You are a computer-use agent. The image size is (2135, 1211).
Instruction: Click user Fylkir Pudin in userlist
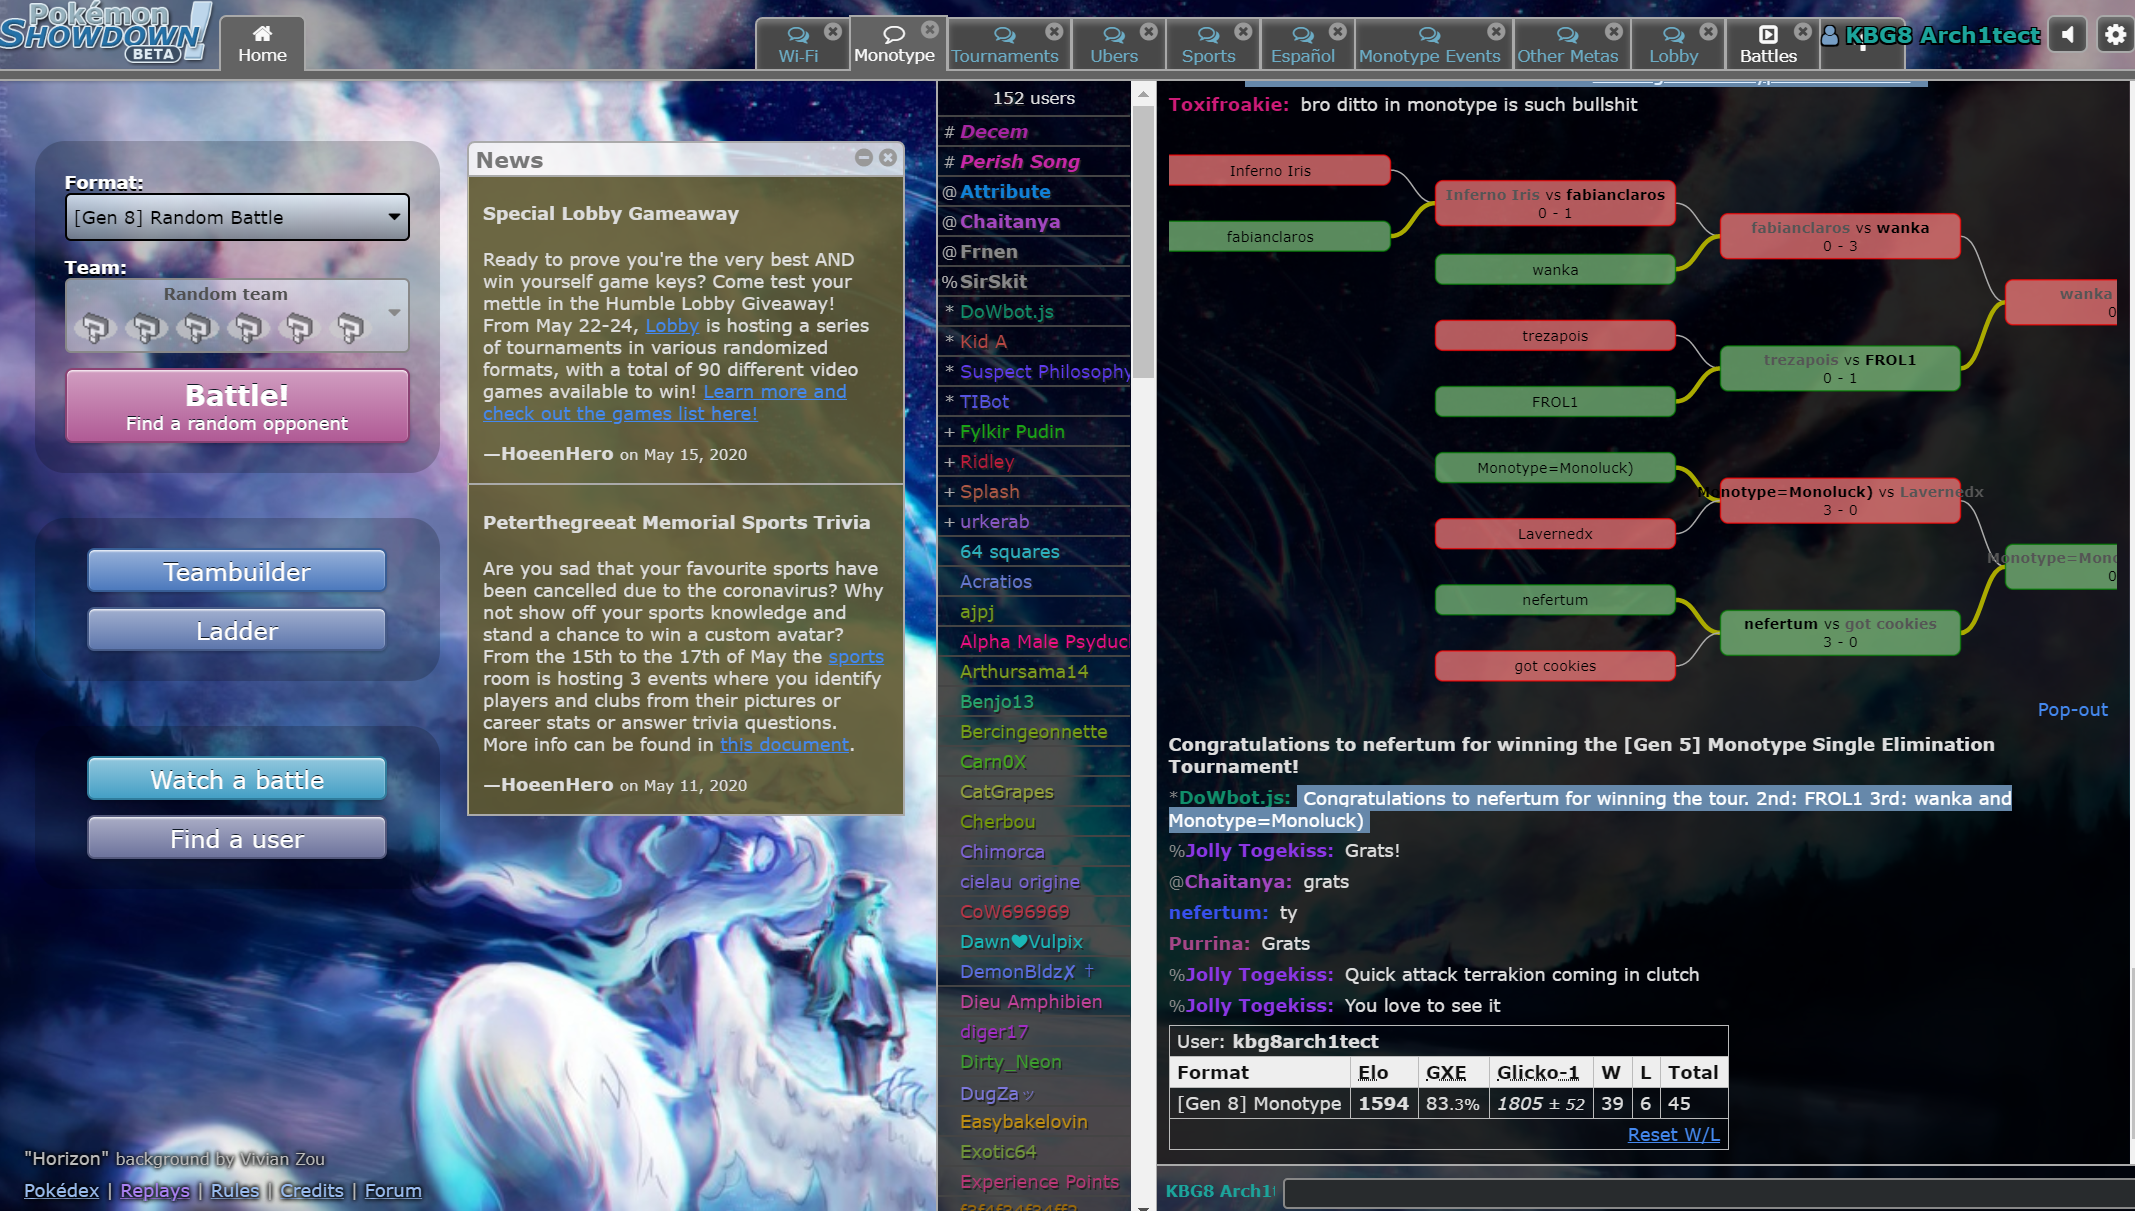[x=1034, y=431]
